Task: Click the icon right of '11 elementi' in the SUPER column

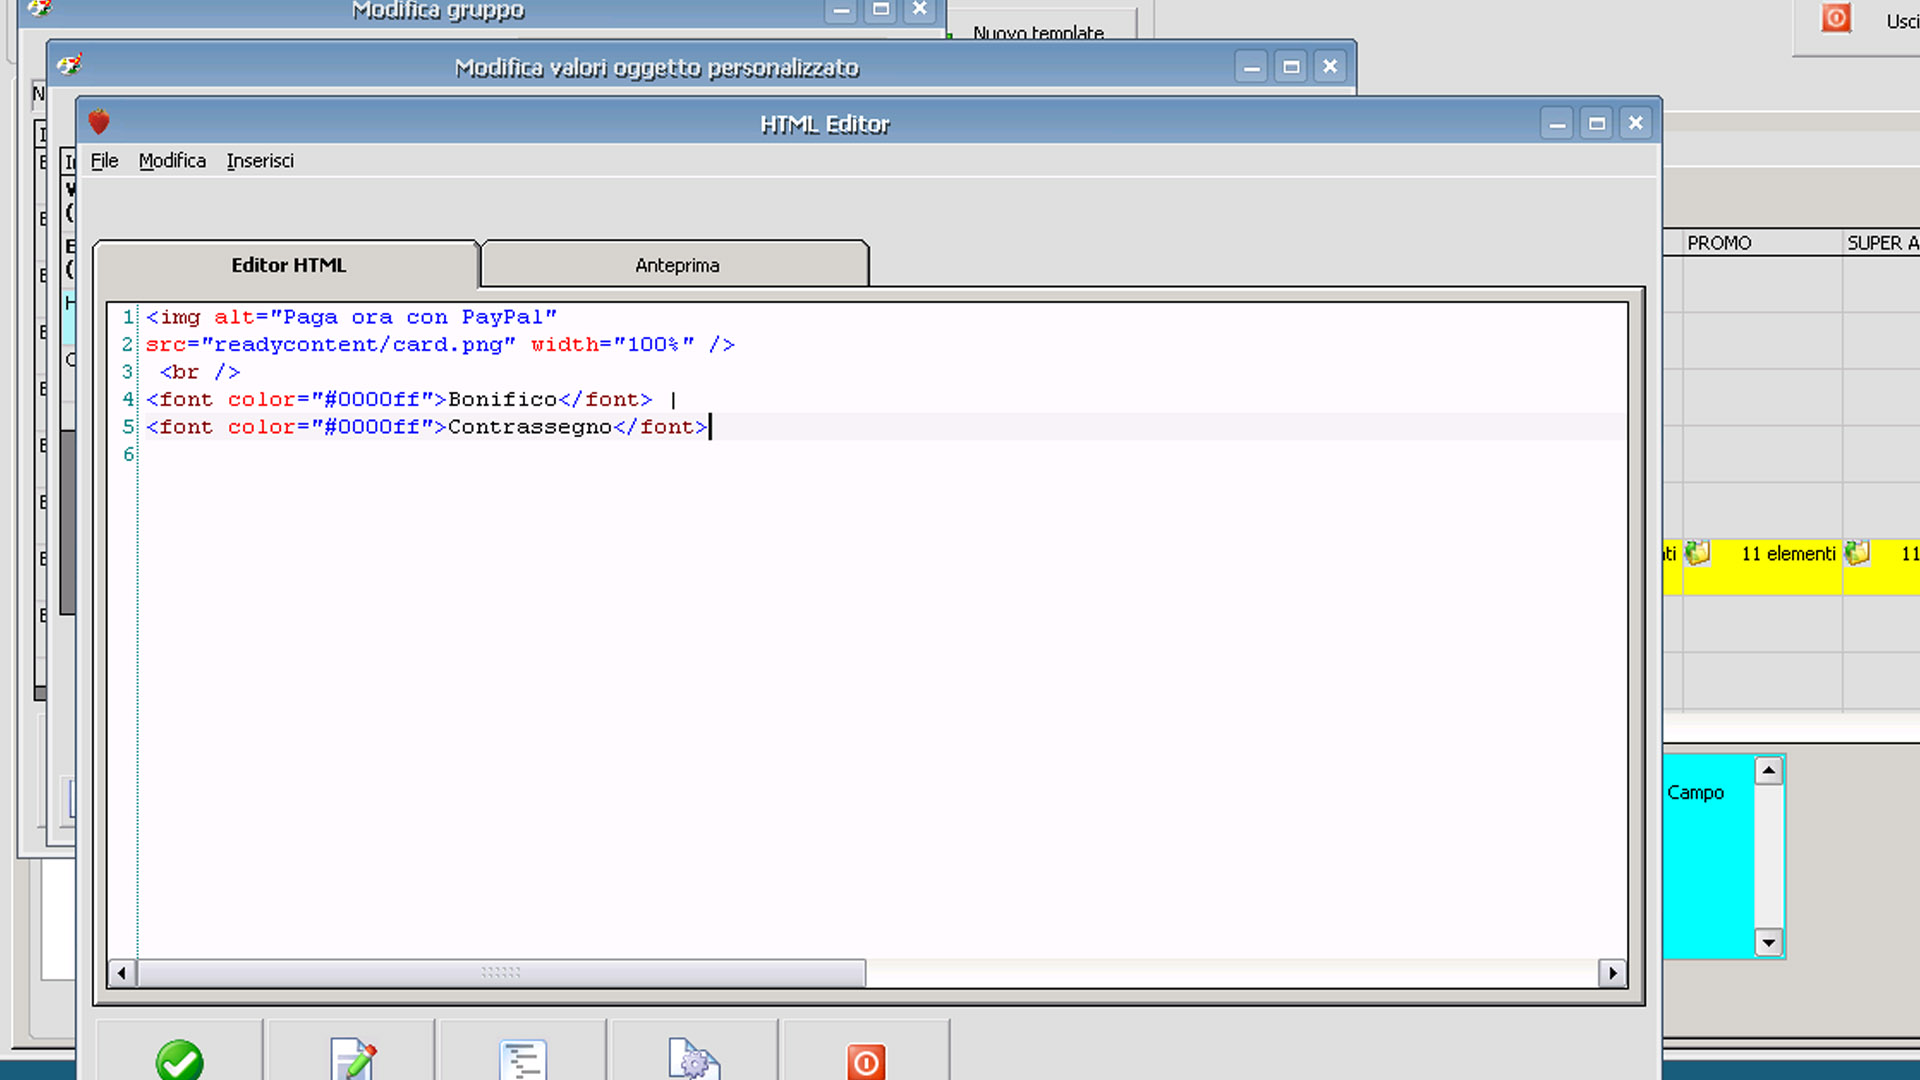Action: pos(1857,553)
